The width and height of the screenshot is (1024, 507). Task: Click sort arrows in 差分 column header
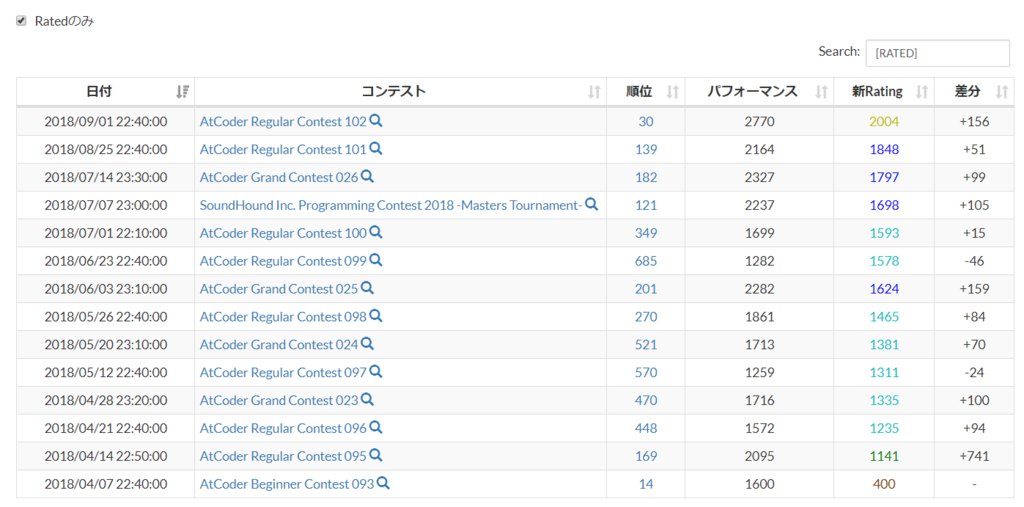click(x=1001, y=92)
